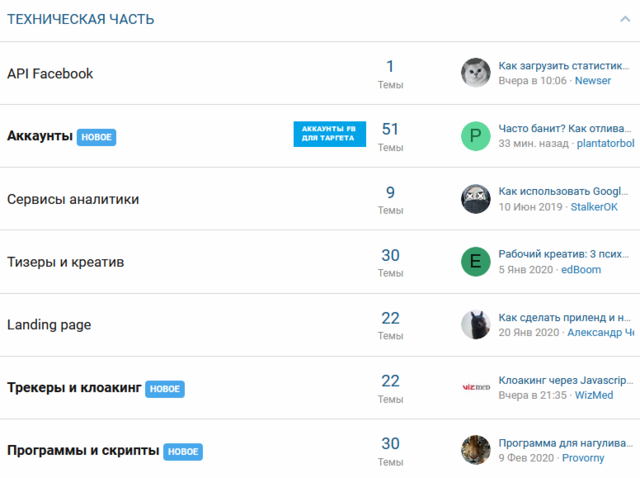The width and height of the screenshot is (640, 478).
Task: Open the Landing page forum
Action: (x=49, y=325)
